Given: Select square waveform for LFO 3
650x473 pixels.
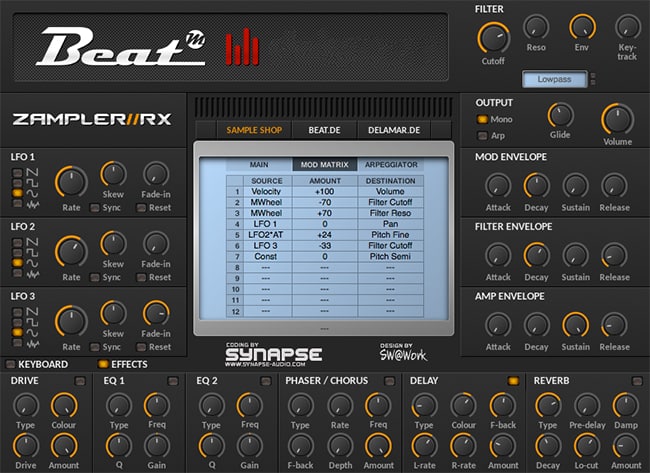Looking at the screenshot, I should (17, 322).
